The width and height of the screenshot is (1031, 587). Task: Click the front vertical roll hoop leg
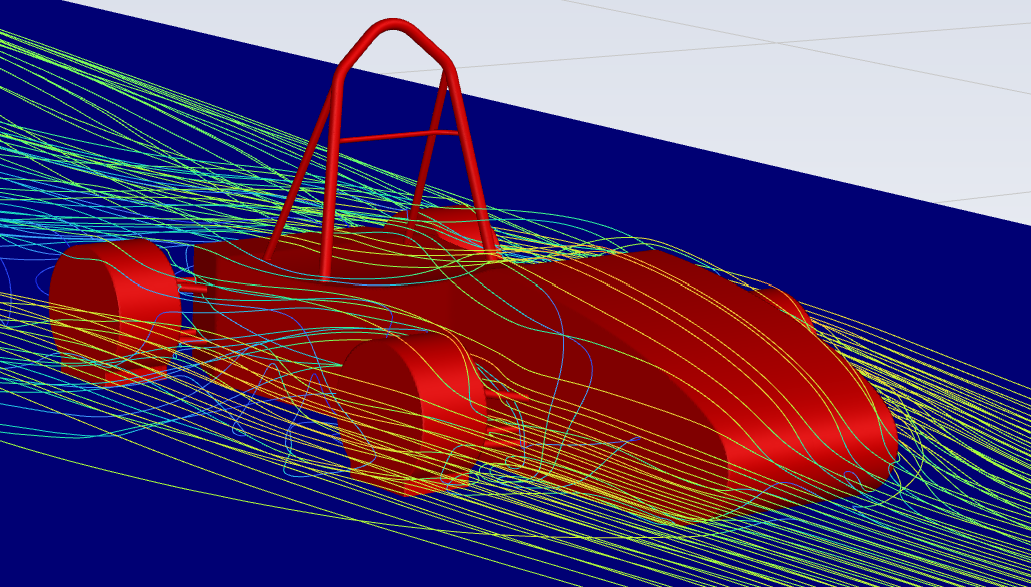pos(331,180)
